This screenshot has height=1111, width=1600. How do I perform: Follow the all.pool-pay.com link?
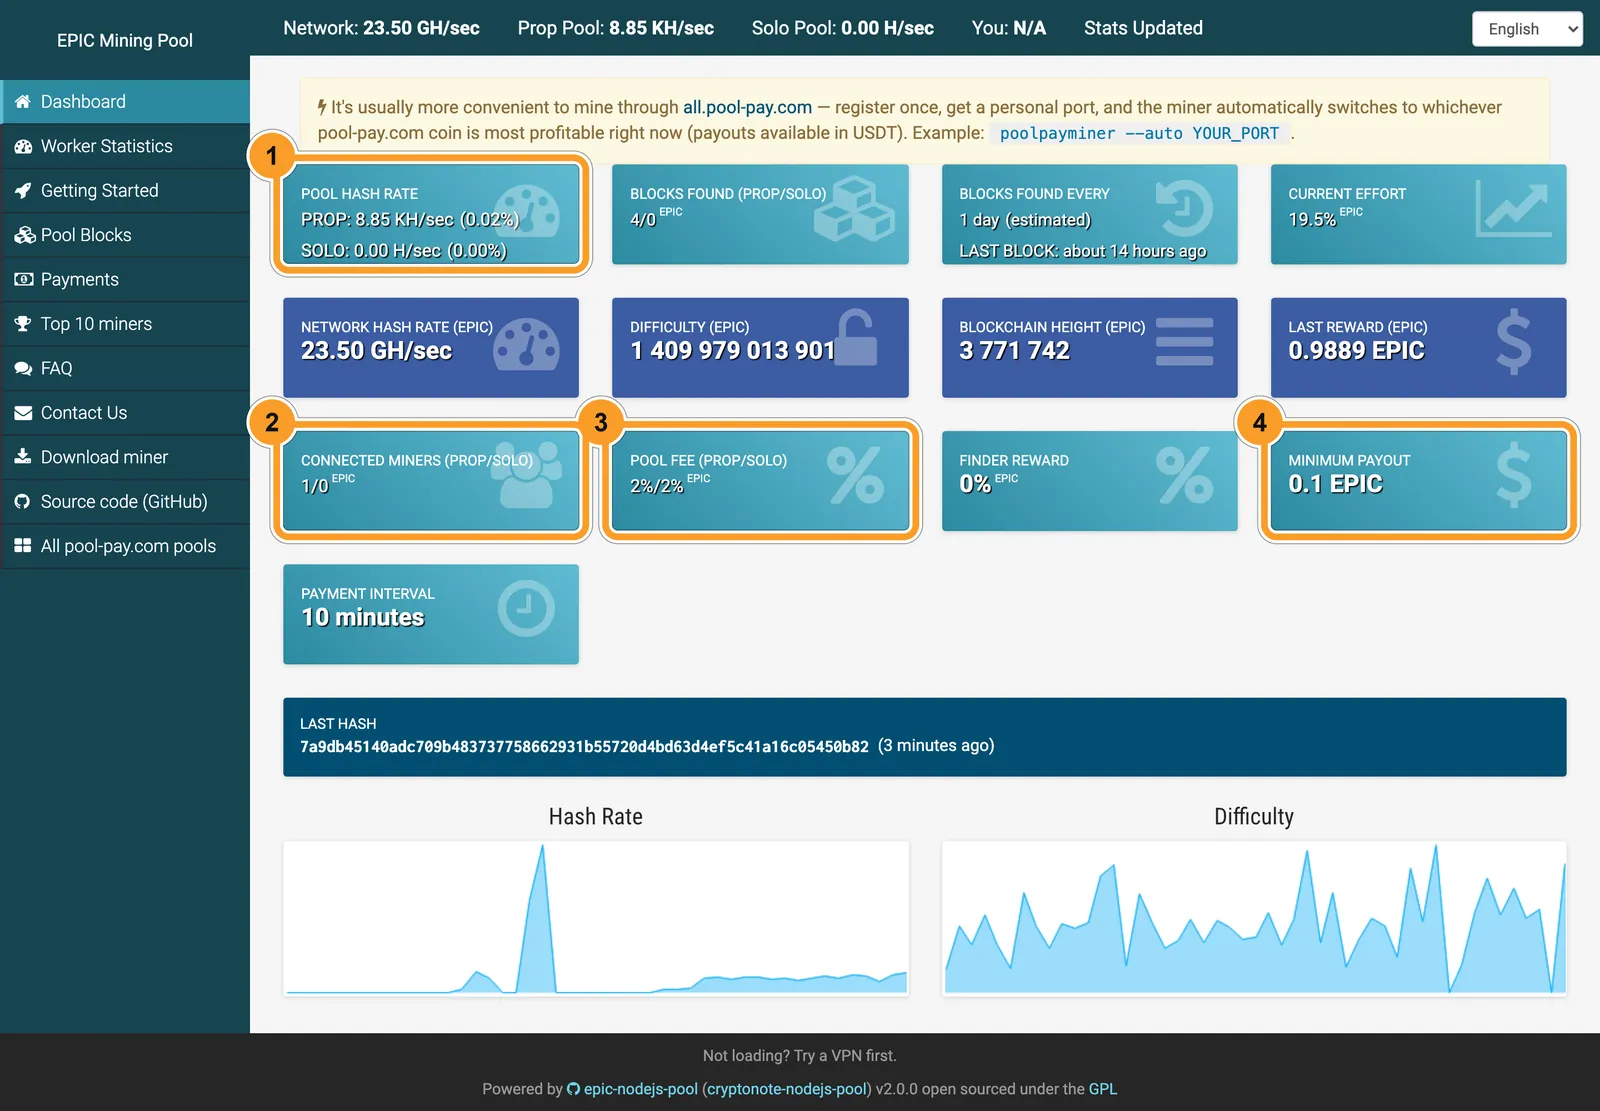(x=747, y=107)
